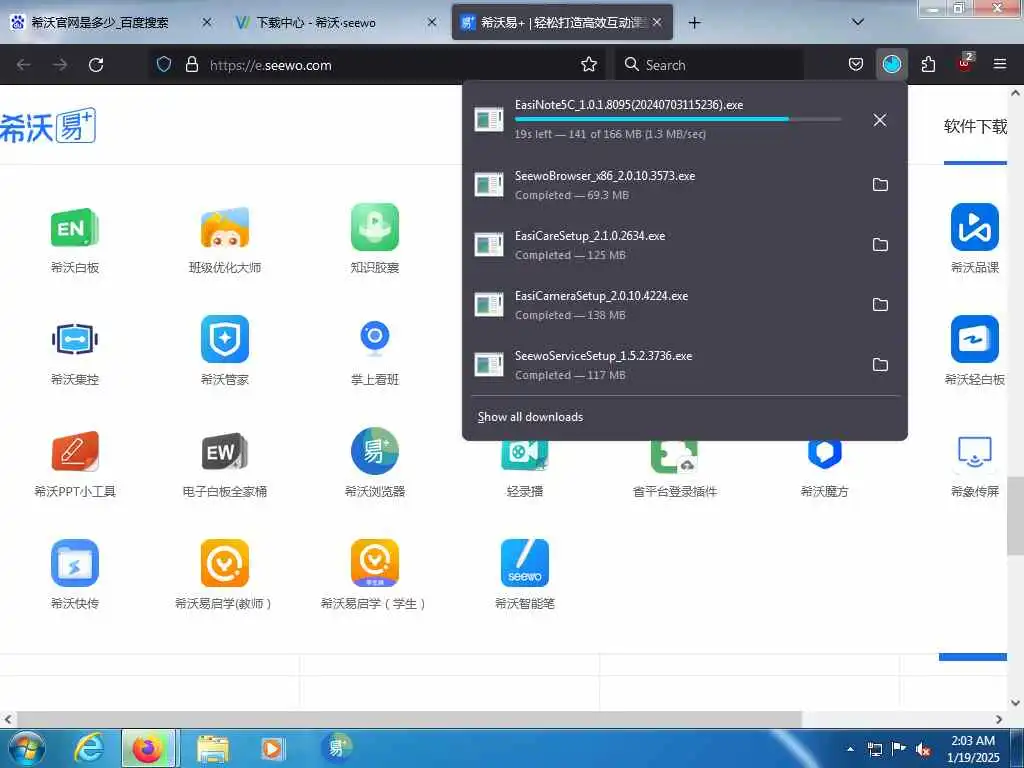Cancel the EasiNote5C download
The height and width of the screenshot is (768, 1024).
(x=880, y=120)
